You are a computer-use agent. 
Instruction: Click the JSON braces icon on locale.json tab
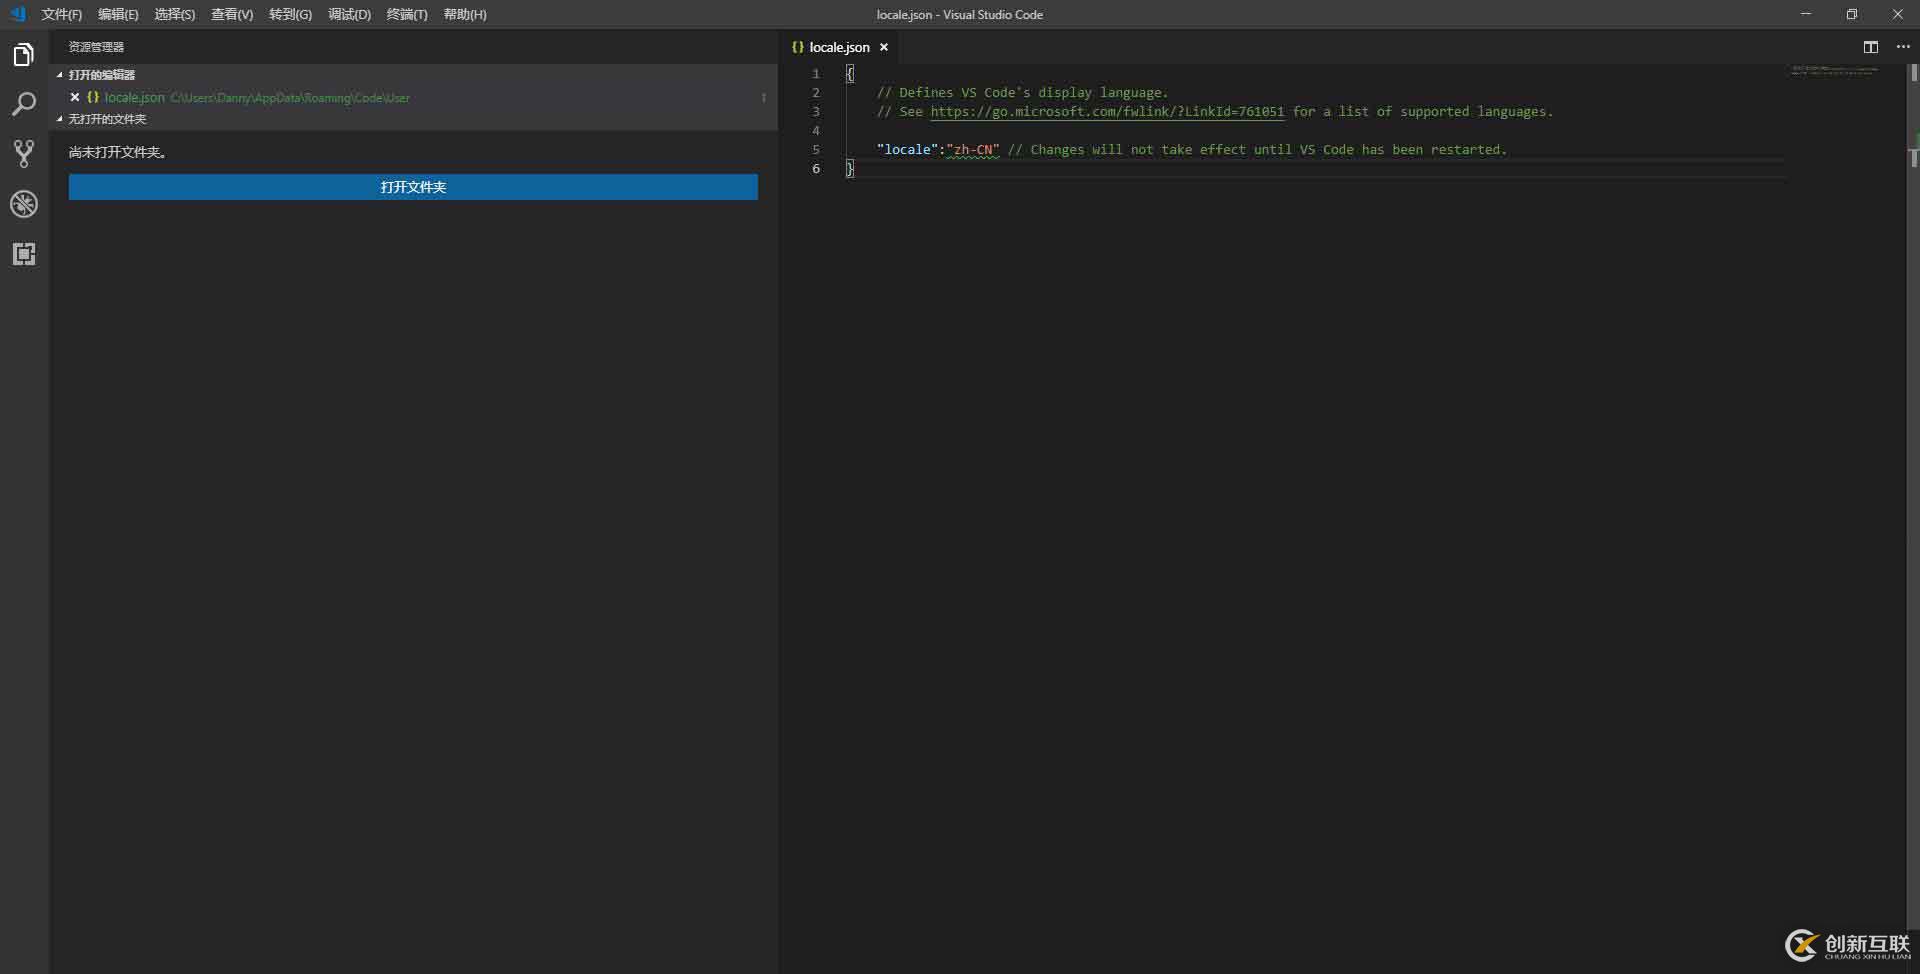pyautogui.click(x=798, y=47)
